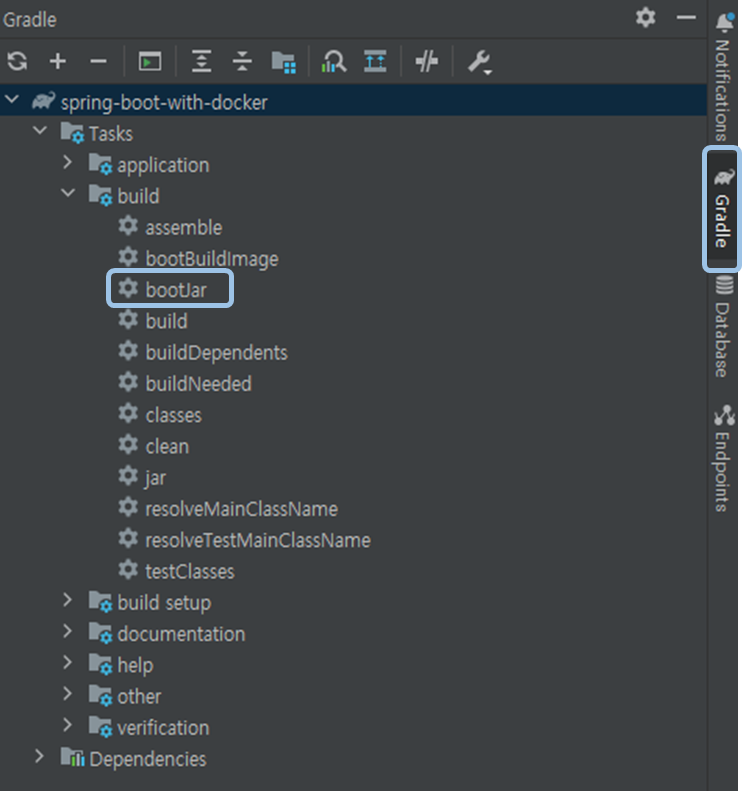Screen dimensions: 742x791
Task: Expand the application task group
Action: click(x=68, y=162)
